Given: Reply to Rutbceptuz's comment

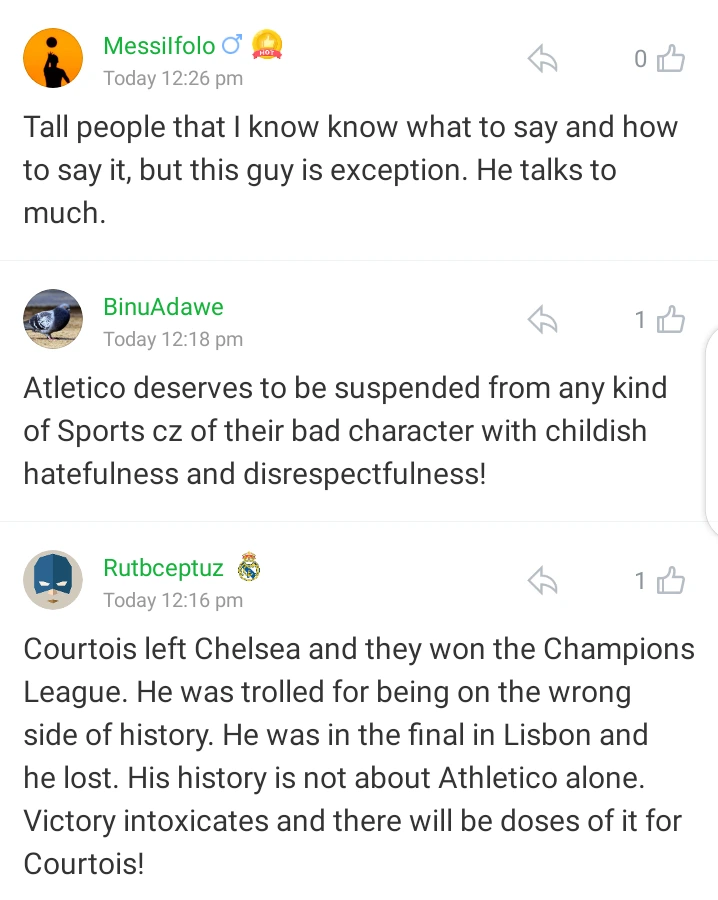Looking at the screenshot, I should coord(542,581).
